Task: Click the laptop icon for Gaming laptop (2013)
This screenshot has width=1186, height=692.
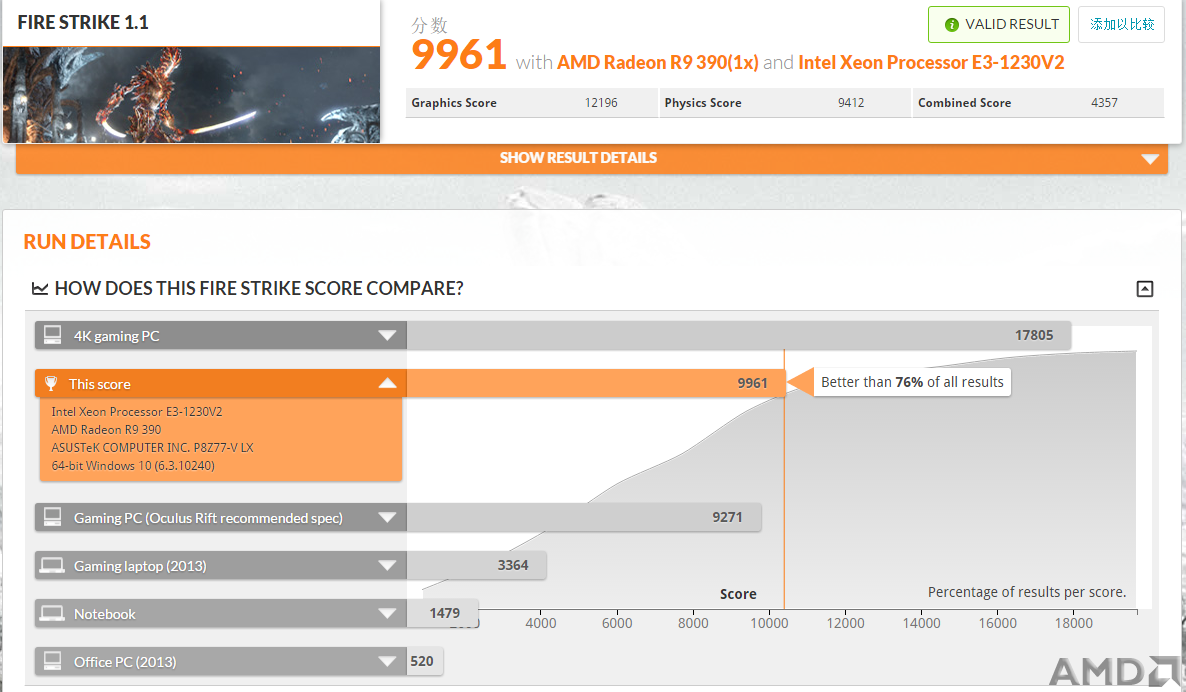Action: click(52, 566)
